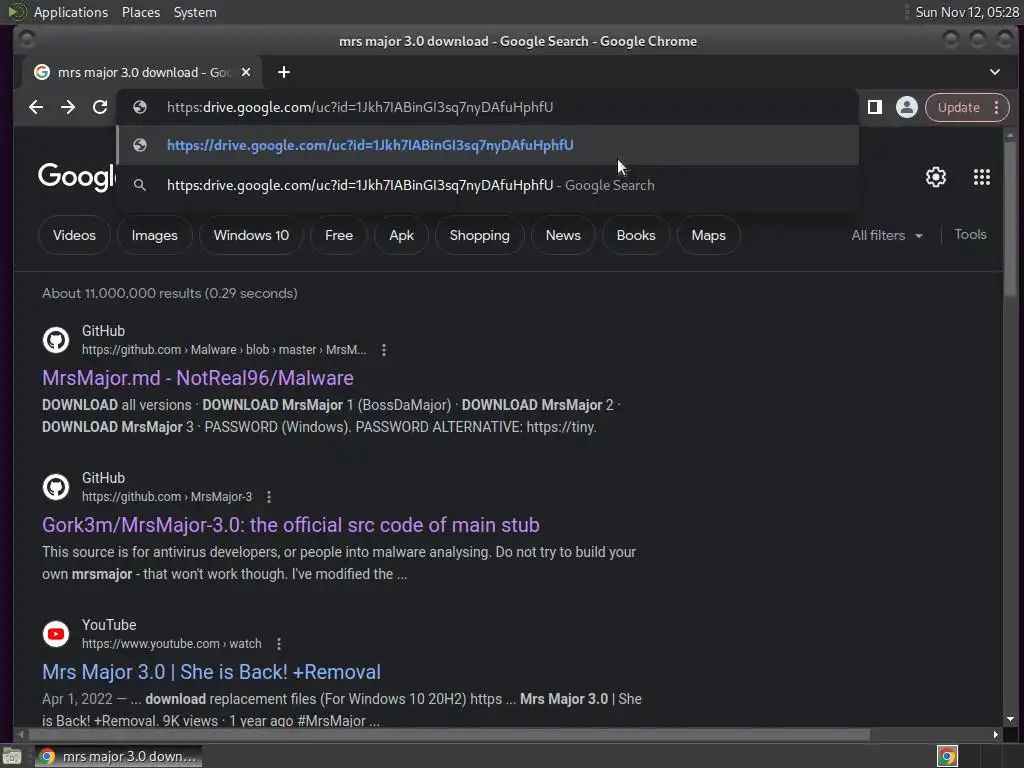Open the Chrome three-dot menu
This screenshot has height=768, width=1024.
[997, 107]
